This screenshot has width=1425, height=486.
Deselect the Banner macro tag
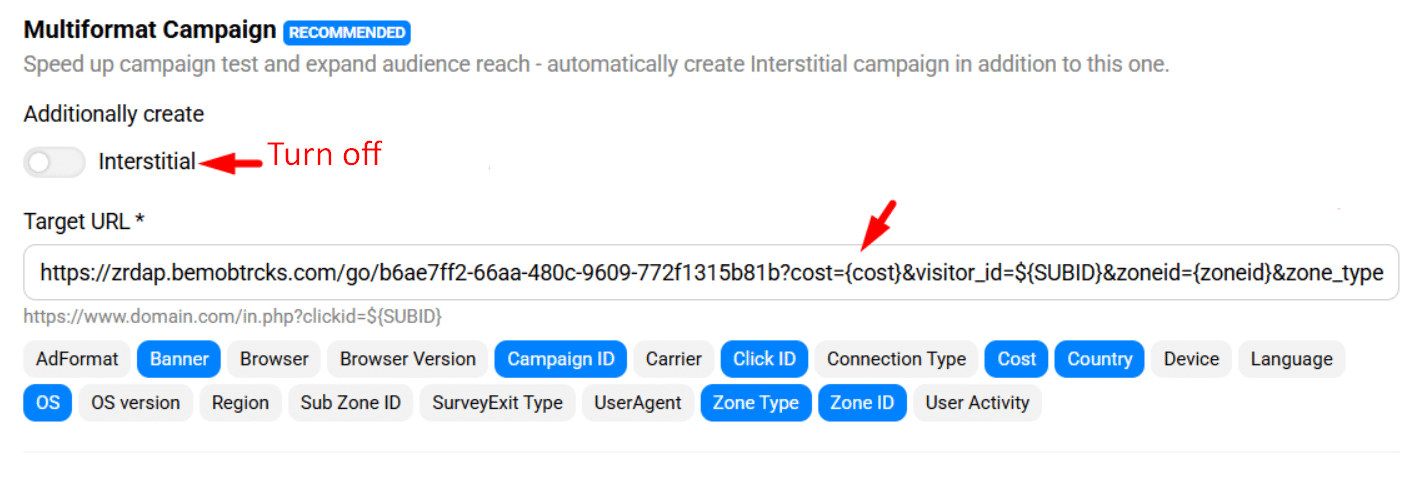point(179,359)
